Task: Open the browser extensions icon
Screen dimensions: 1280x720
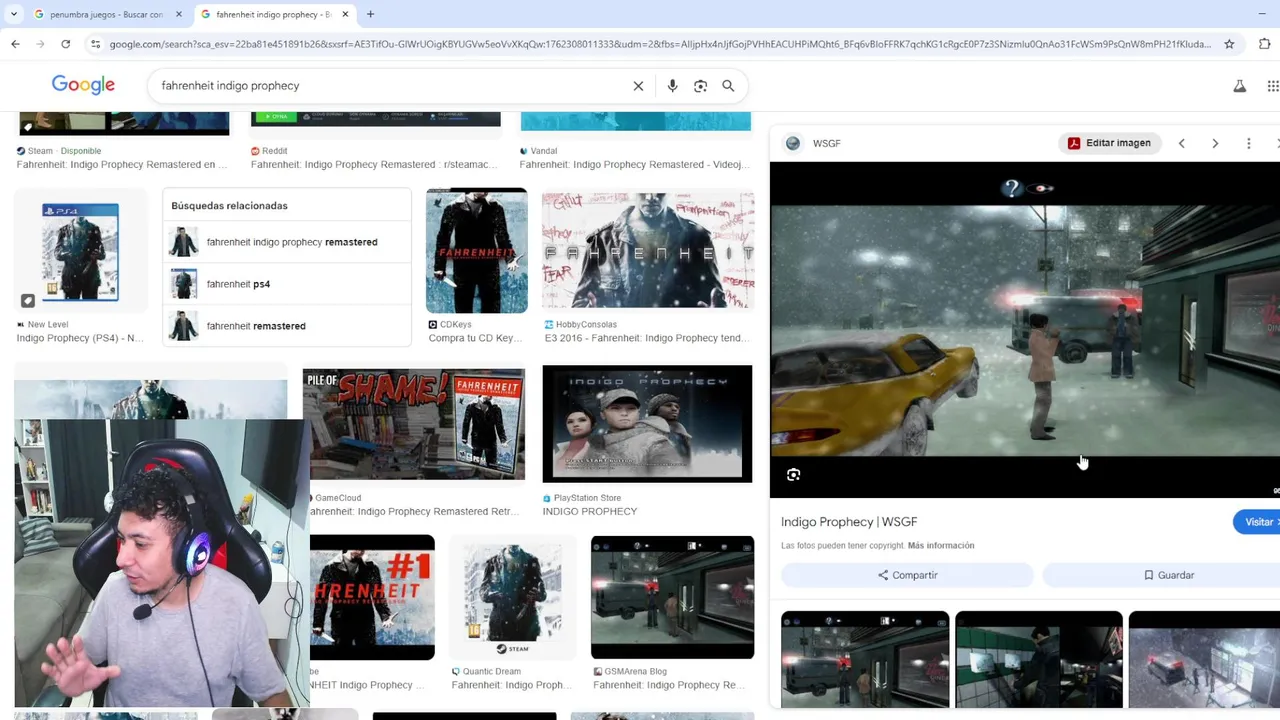Action: point(1265,44)
